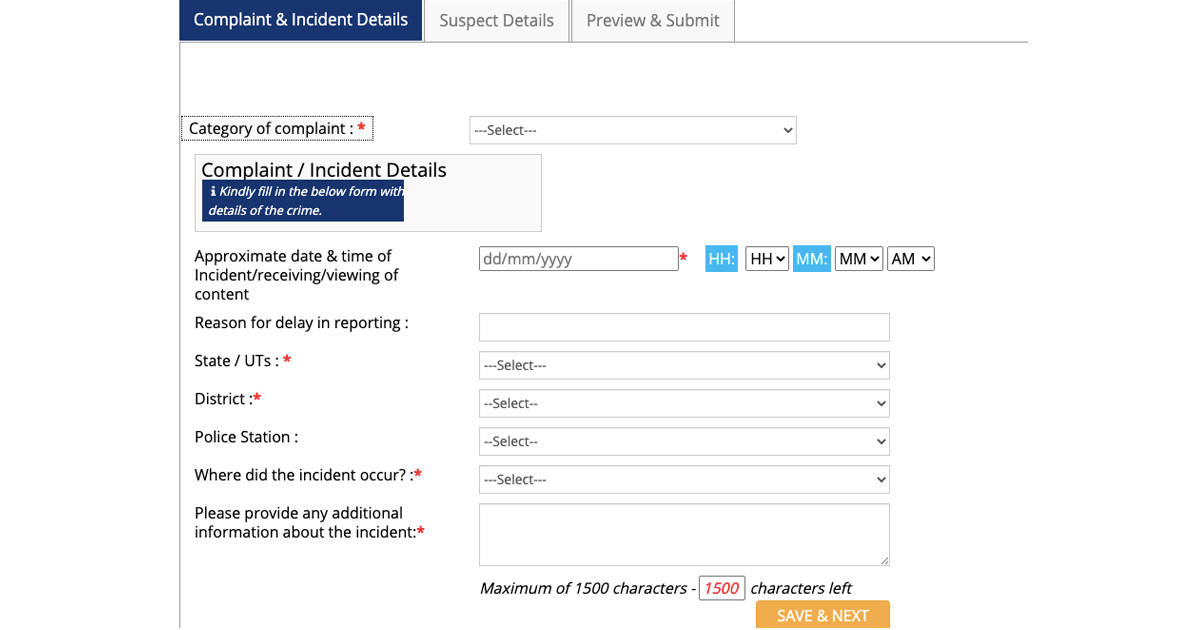Grab the text area resize handle
Screen dimensions: 1200x630
[x=884, y=561]
